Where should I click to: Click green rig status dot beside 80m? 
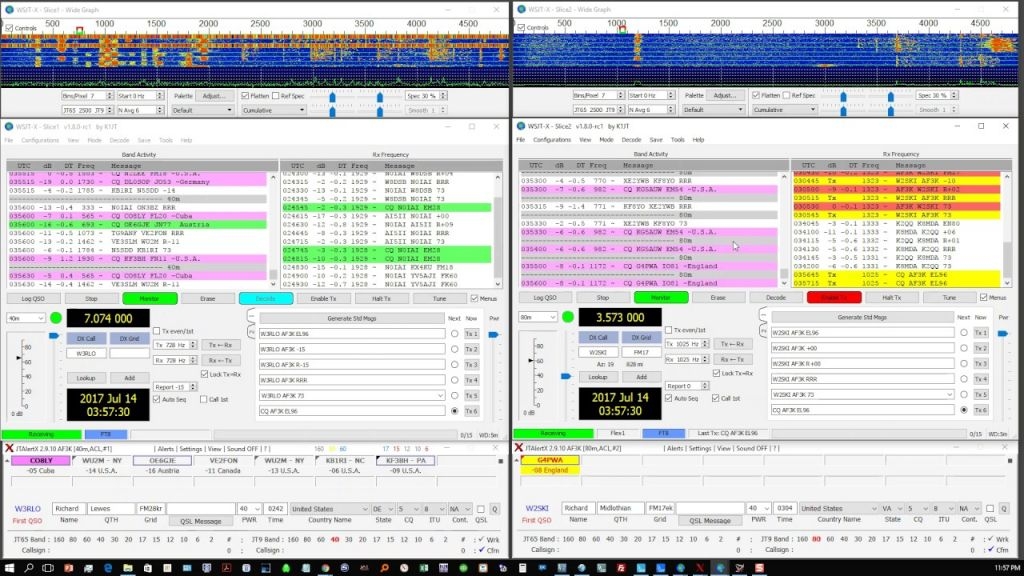(x=568, y=317)
